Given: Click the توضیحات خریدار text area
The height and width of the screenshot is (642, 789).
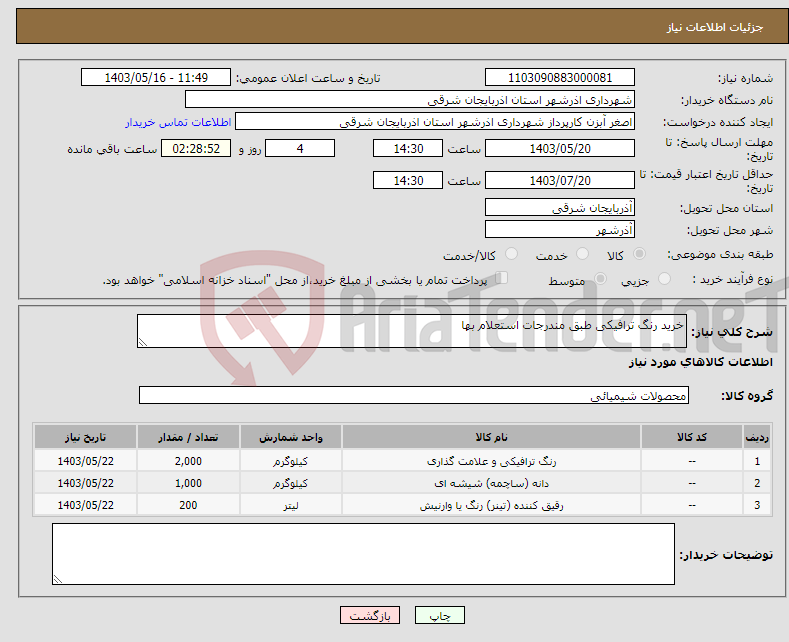Looking at the screenshot, I should click(x=363, y=554).
